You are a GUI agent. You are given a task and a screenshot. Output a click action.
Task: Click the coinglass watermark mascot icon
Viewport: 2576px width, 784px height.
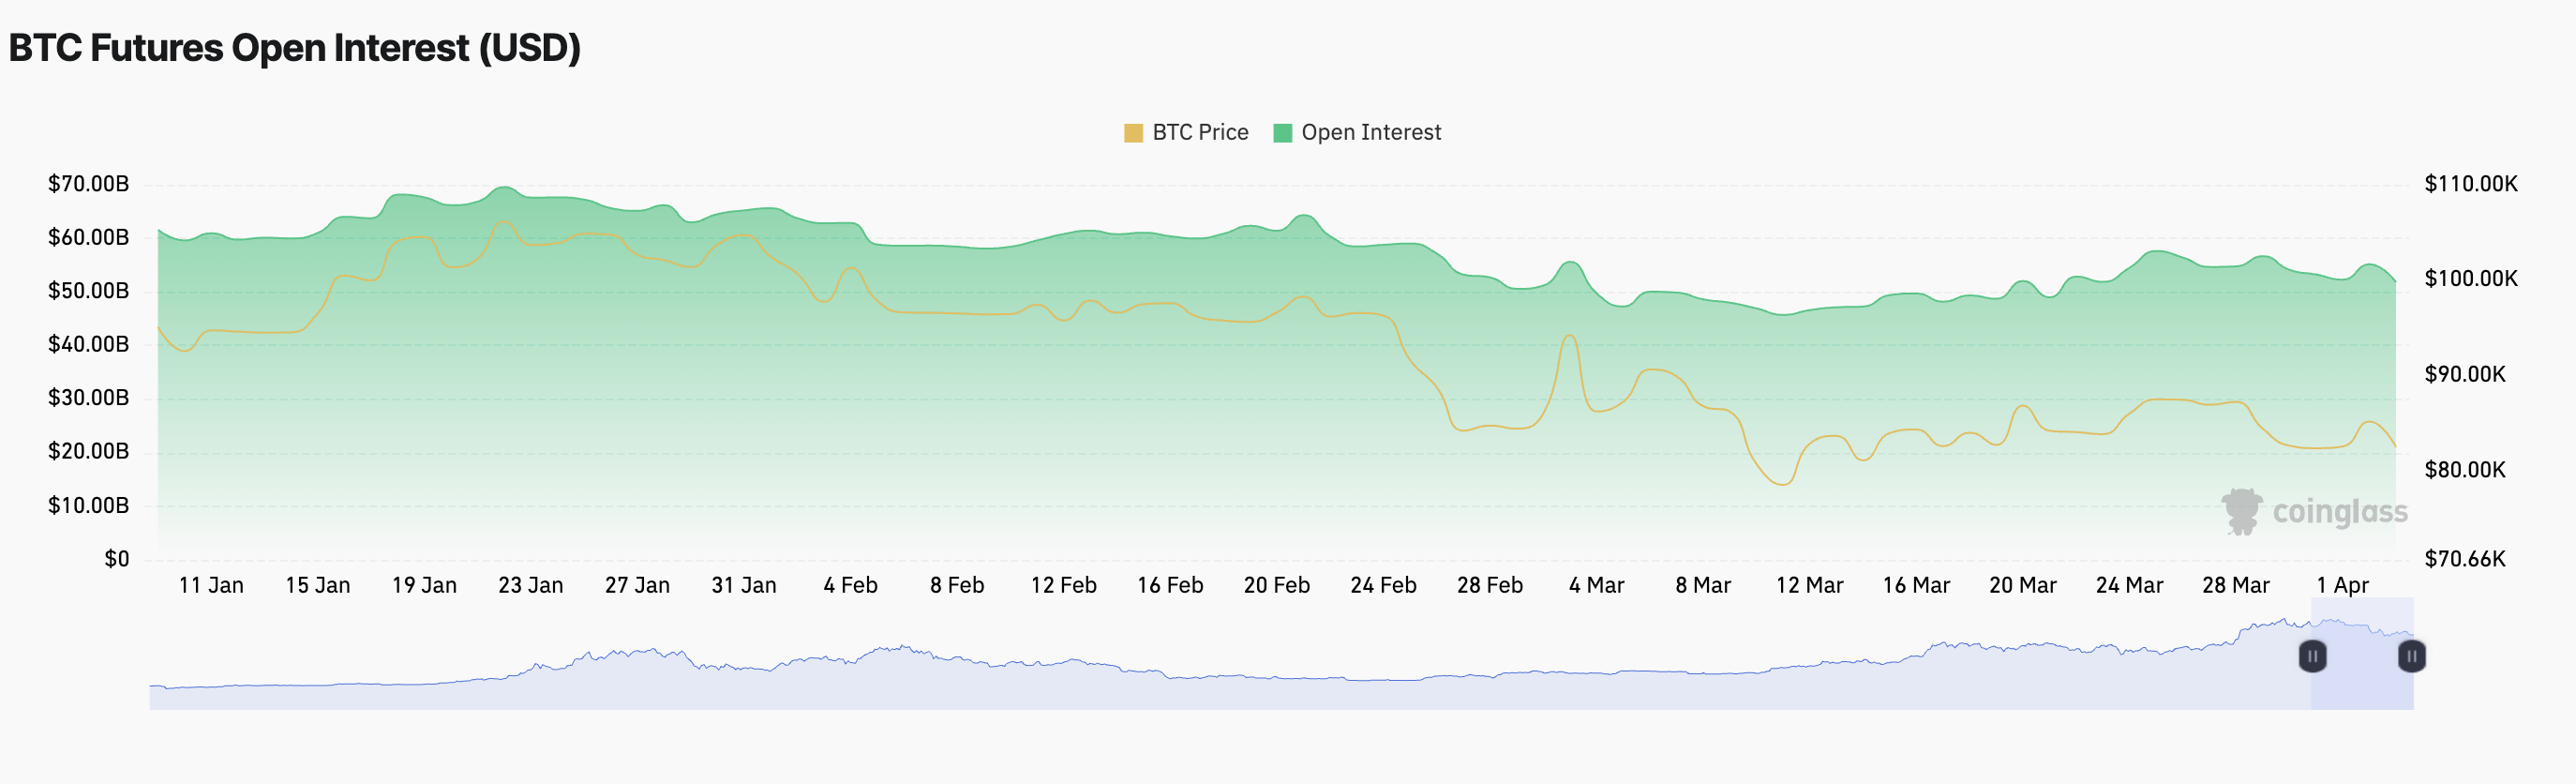2241,511
